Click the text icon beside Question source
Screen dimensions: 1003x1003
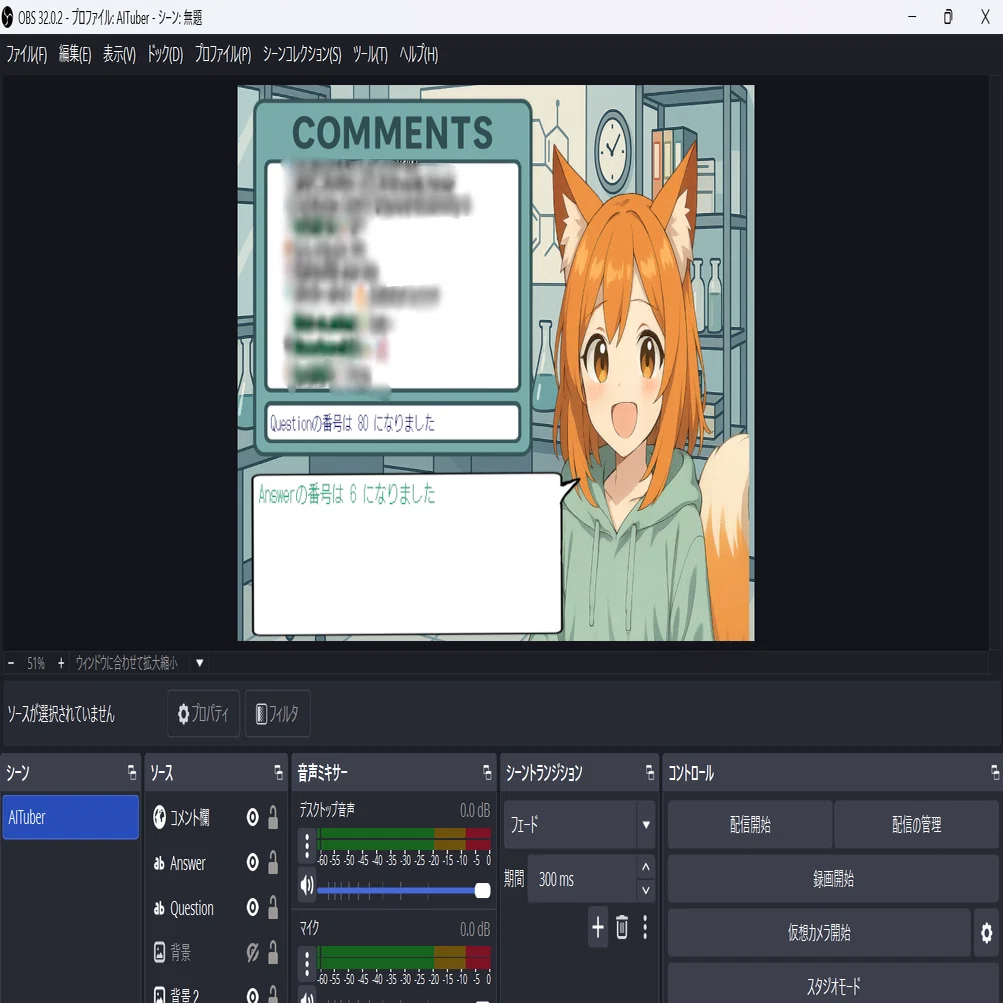coord(159,908)
